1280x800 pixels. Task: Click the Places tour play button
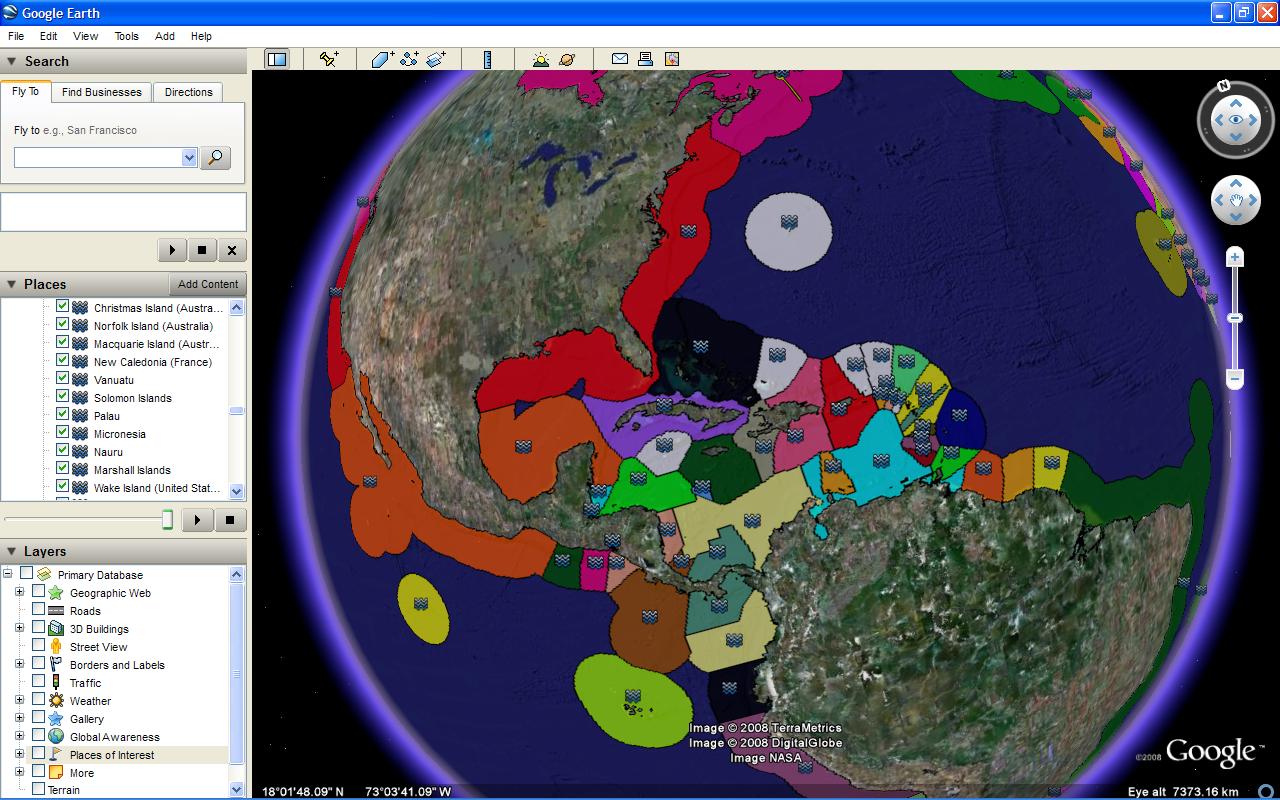click(x=198, y=520)
